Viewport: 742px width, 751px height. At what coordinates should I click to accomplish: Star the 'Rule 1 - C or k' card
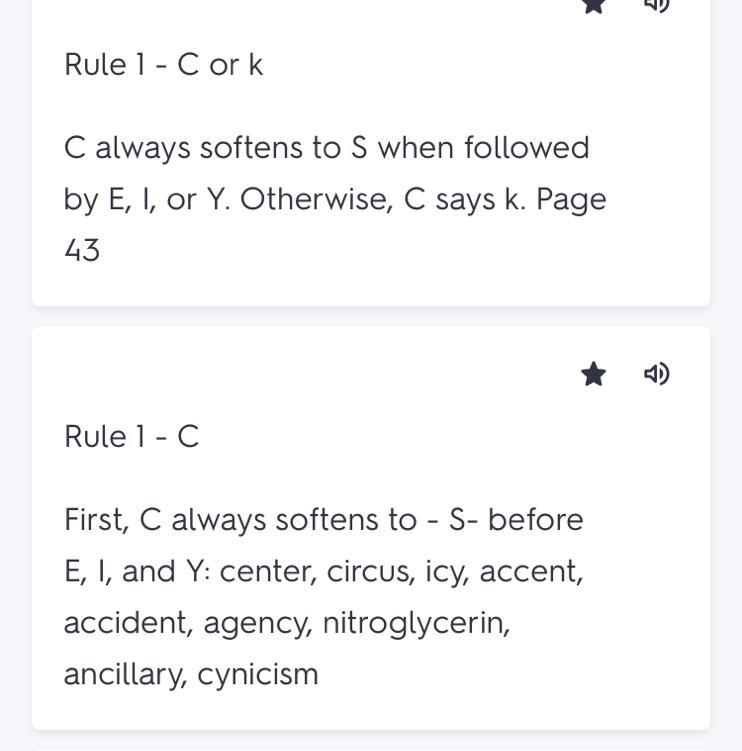(593, 5)
